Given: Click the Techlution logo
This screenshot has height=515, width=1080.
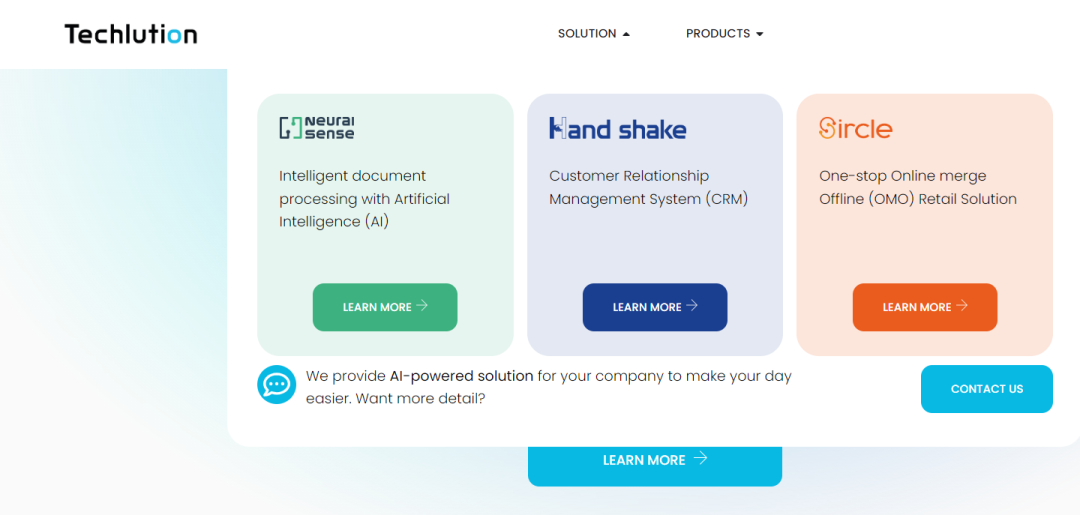Looking at the screenshot, I should 131,34.
